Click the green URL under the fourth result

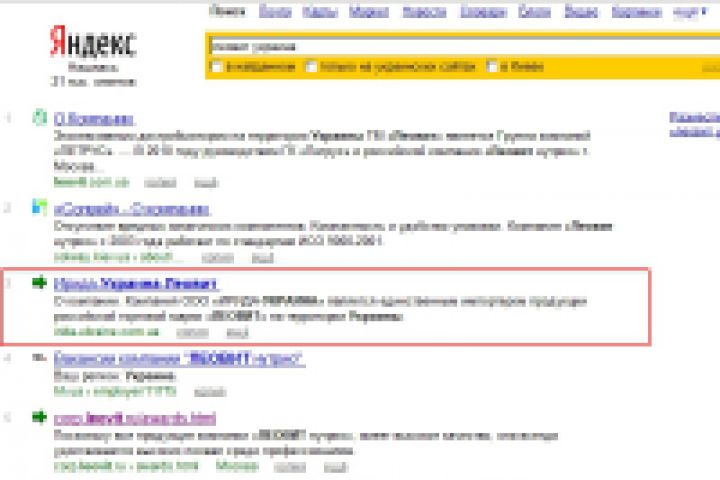(115, 391)
